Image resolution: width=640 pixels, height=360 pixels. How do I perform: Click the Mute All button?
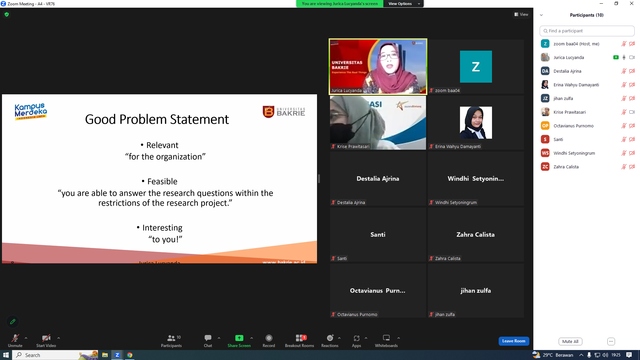pyautogui.click(x=570, y=341)
